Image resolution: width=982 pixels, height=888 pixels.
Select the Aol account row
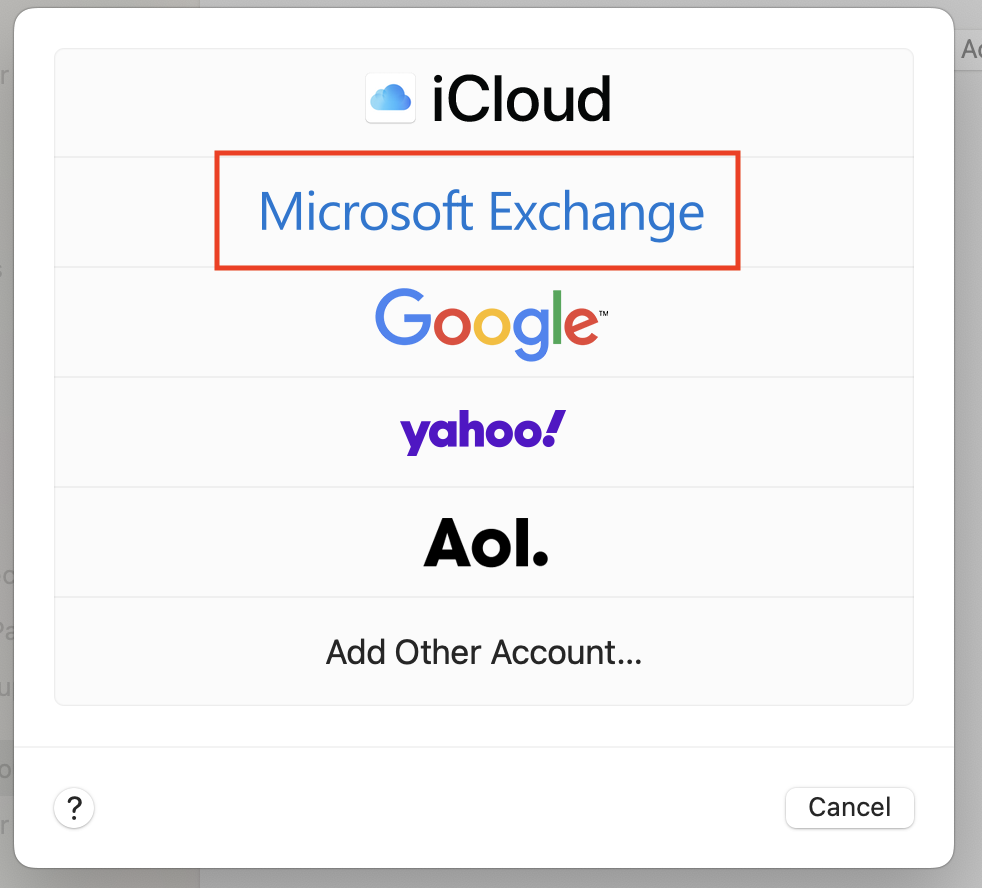tap(483, 542)
